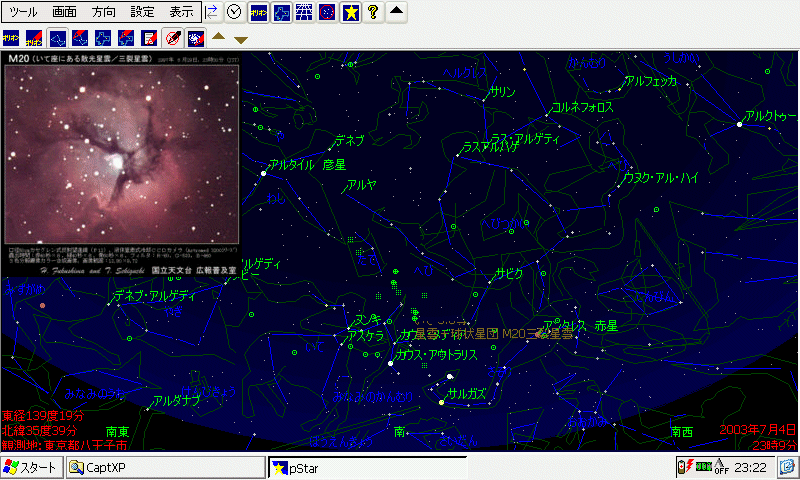Click the アルタイル star label on the map
This screenshot has width=800, height=480.
292,165
